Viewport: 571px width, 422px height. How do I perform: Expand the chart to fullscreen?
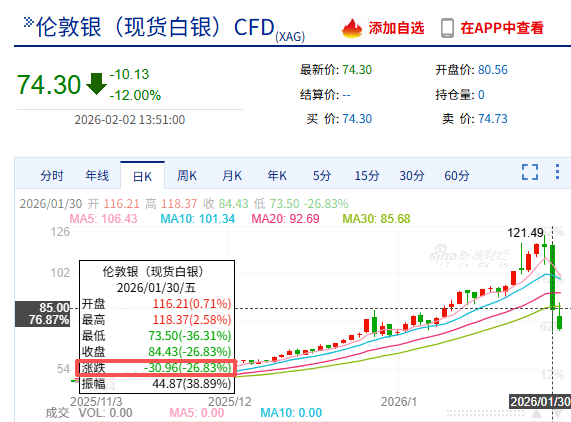pyautogui.click(x=530, y=172)
